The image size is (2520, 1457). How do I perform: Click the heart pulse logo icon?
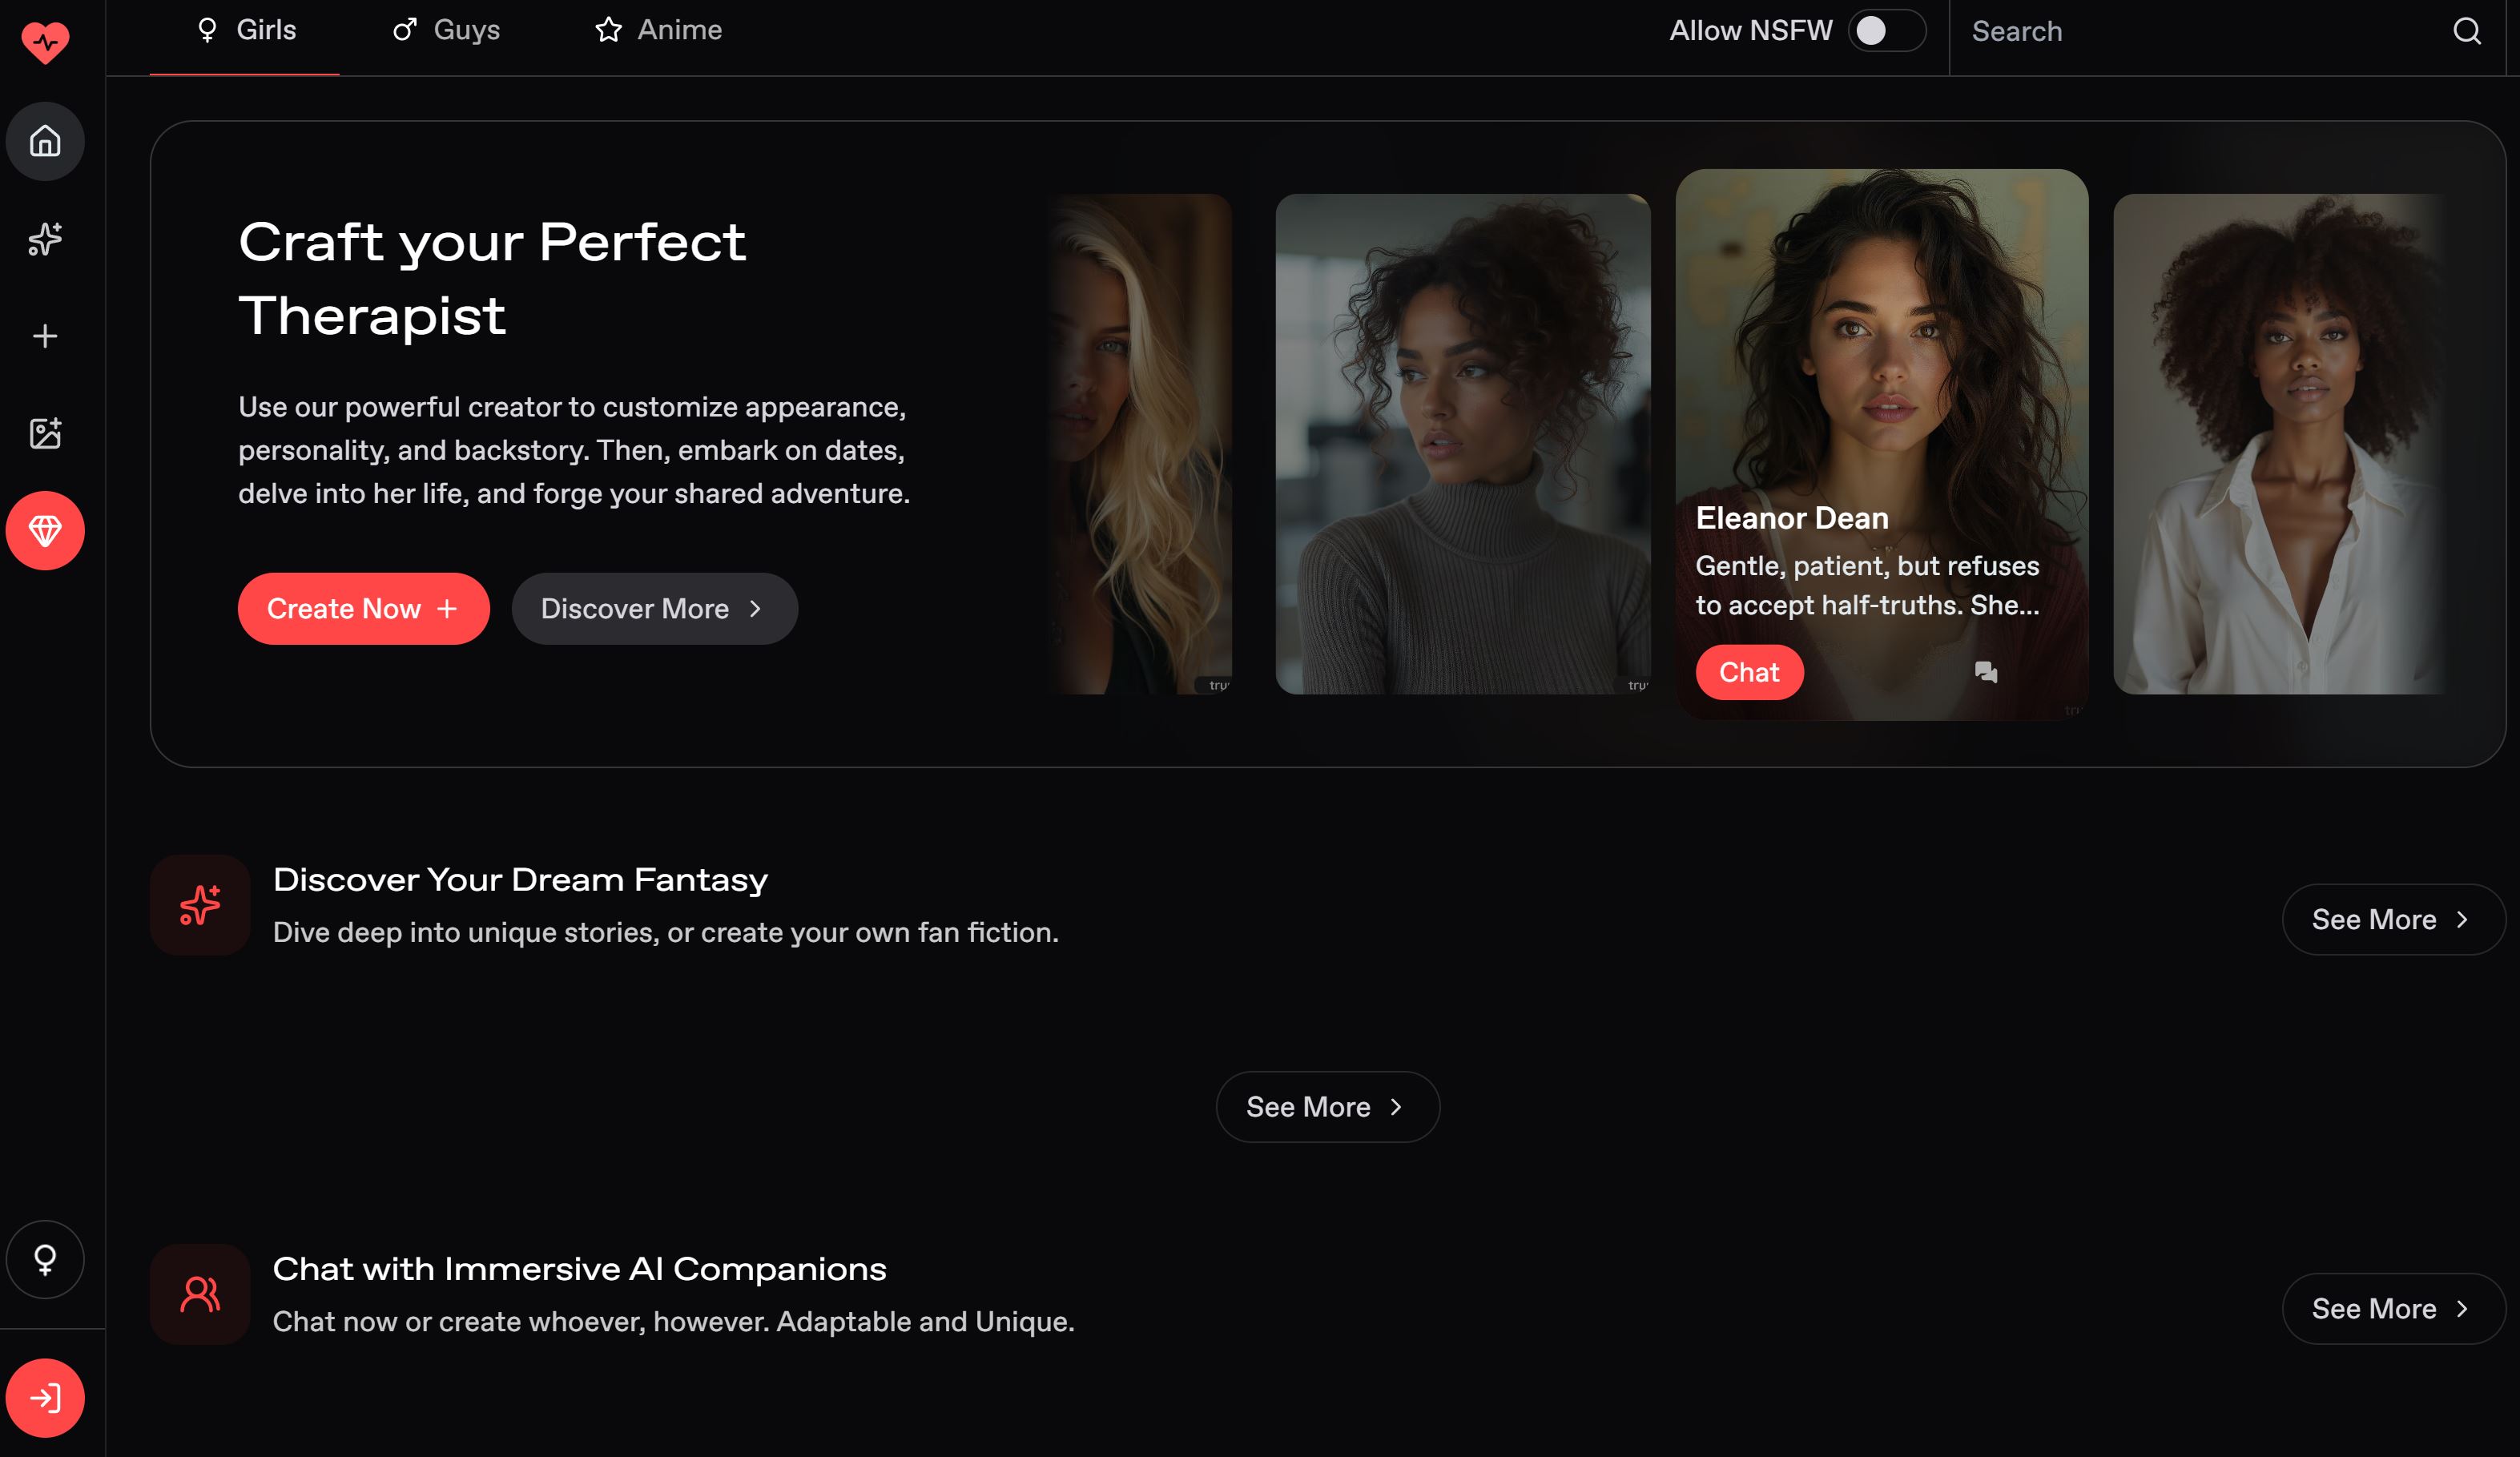45,42
